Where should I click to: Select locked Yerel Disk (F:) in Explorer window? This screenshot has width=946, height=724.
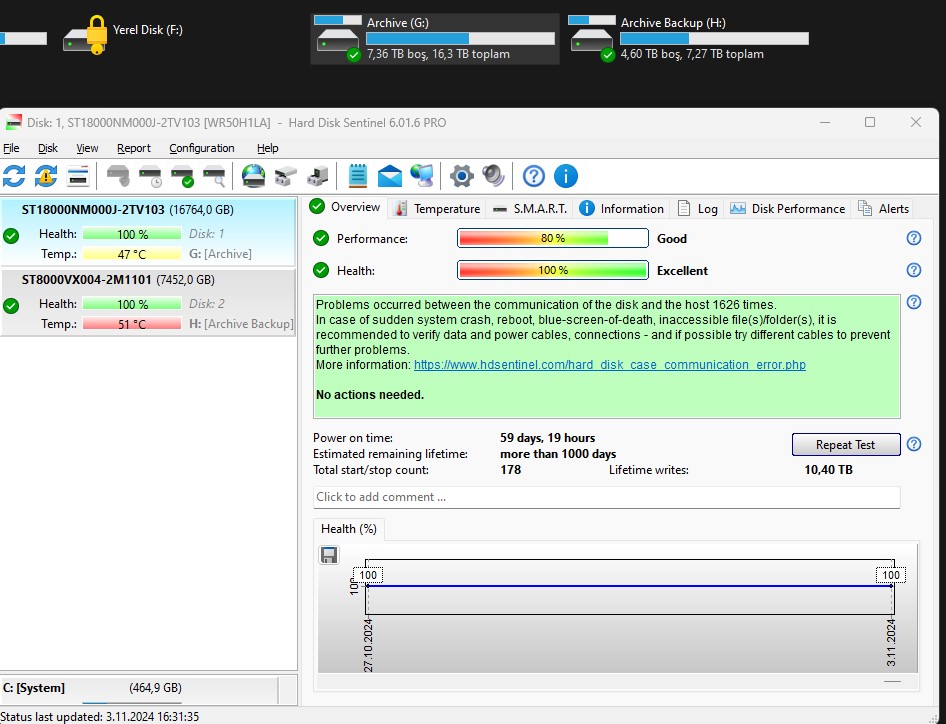tap(123, 34)
